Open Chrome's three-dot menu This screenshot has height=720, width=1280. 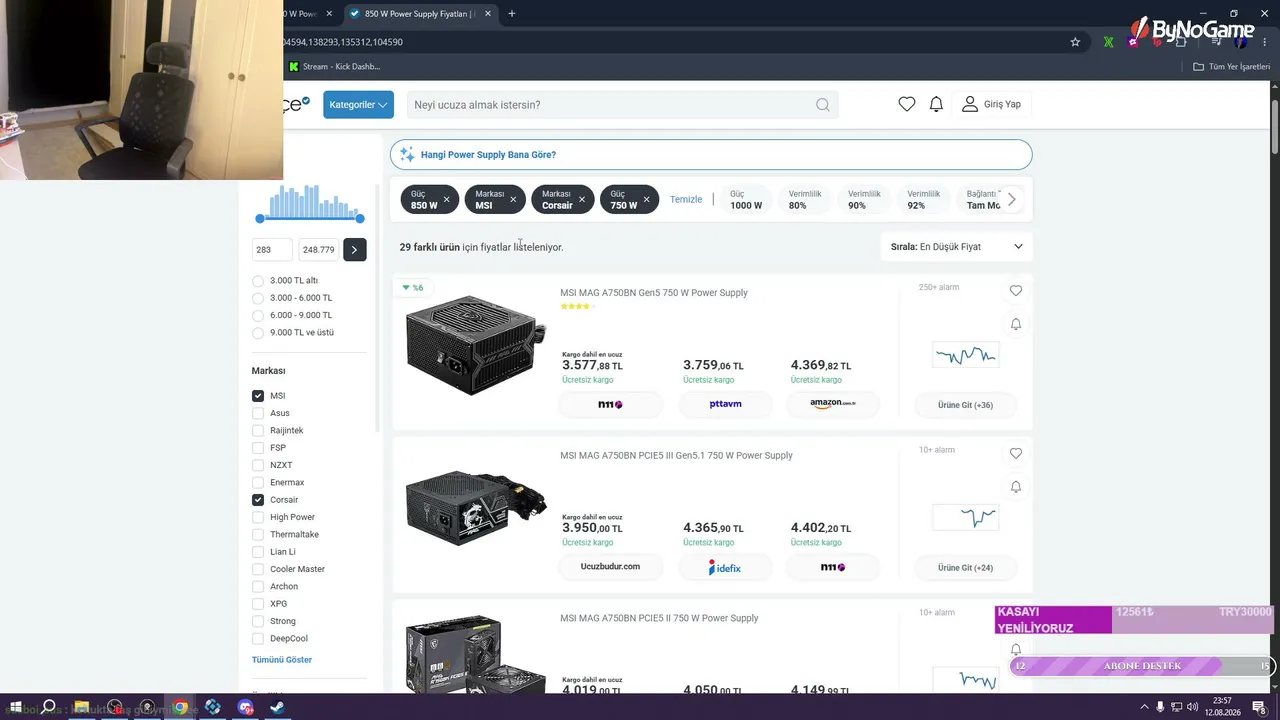(1263, 42)
